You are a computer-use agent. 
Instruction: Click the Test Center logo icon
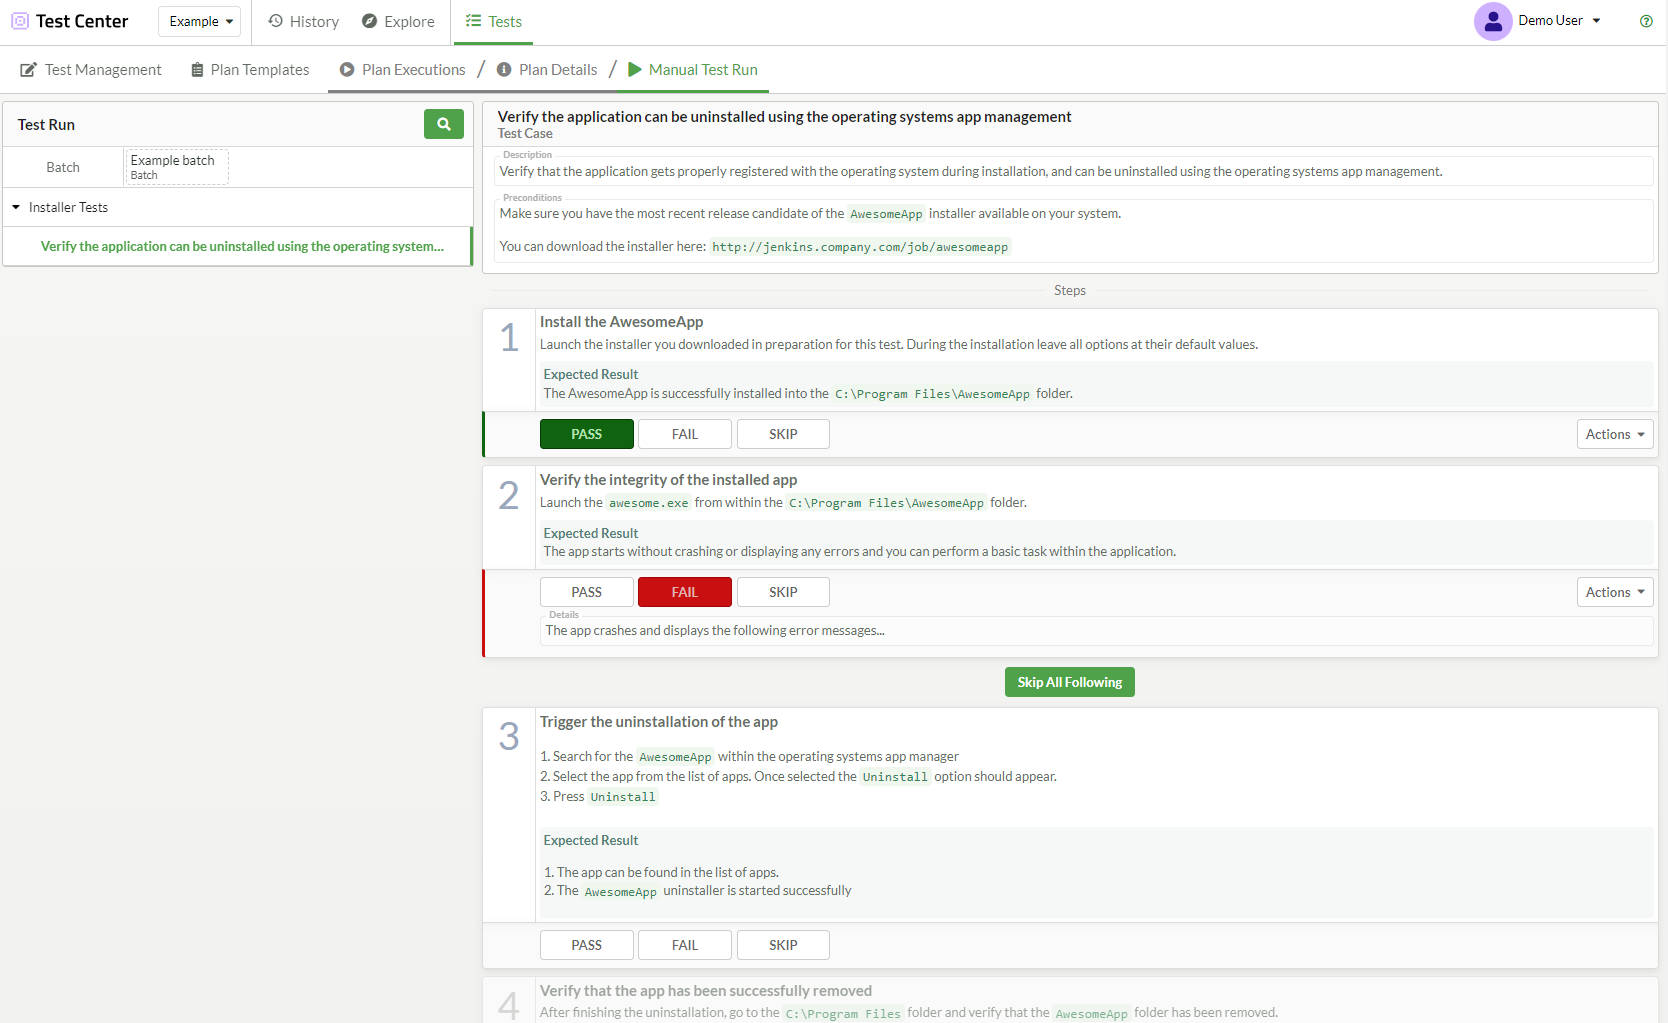tap(20, 21)
